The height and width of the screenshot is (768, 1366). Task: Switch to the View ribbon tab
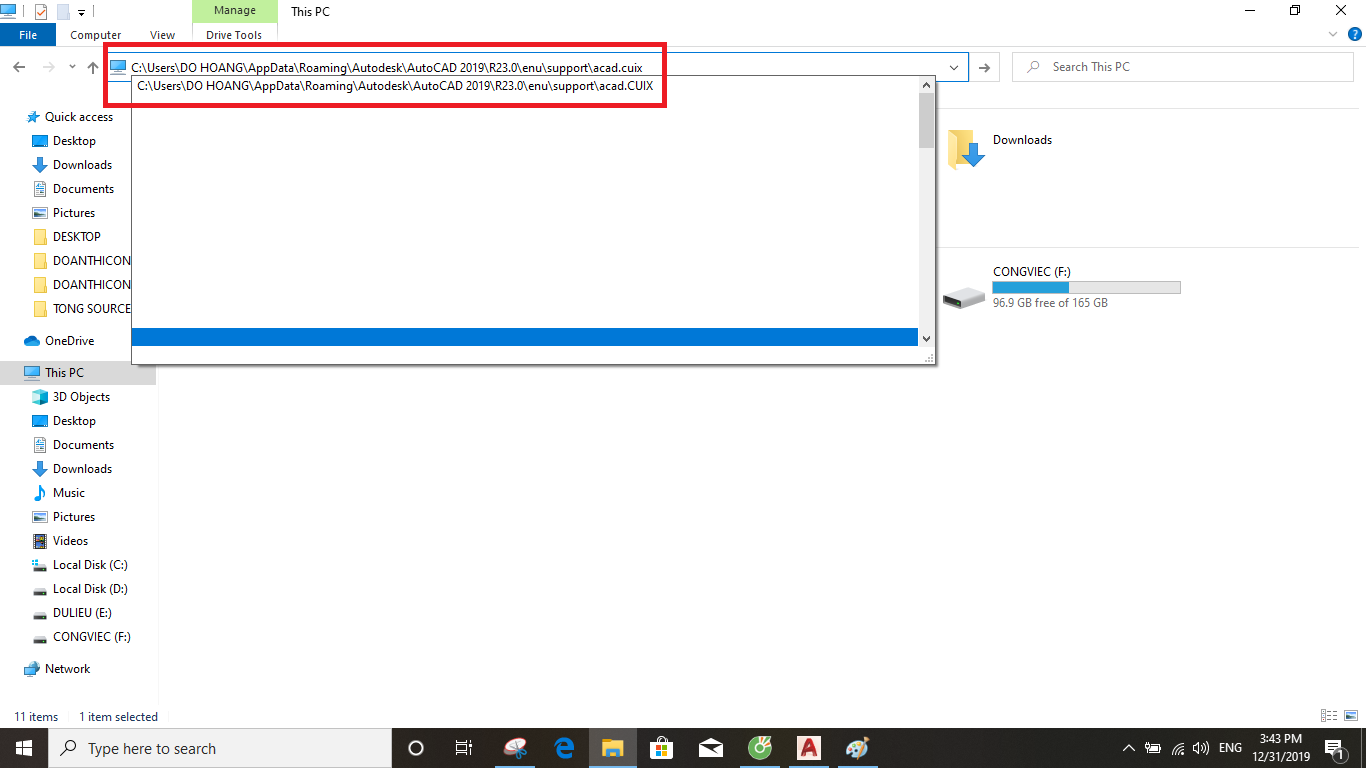click(x=162, y=35)
